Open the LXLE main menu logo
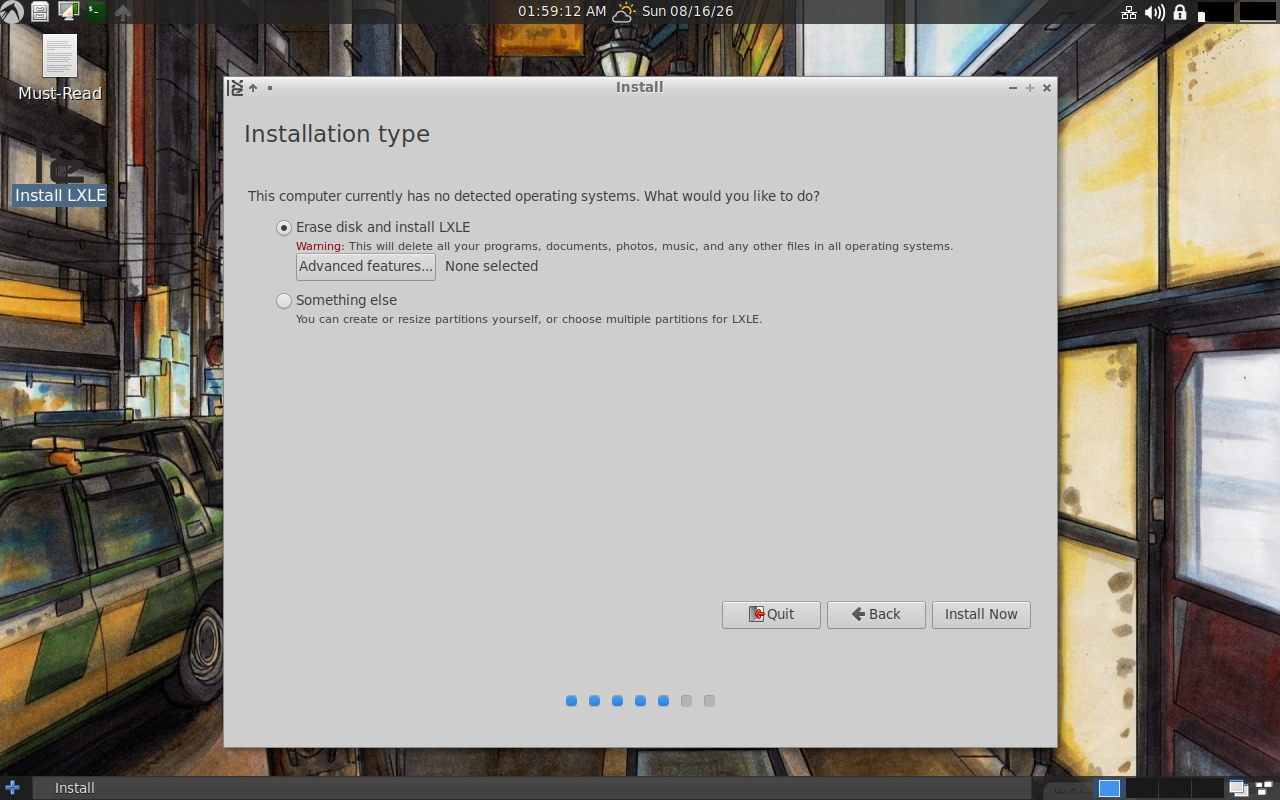This screenshot has width=1280, height=800. click(x=11, y=12)
